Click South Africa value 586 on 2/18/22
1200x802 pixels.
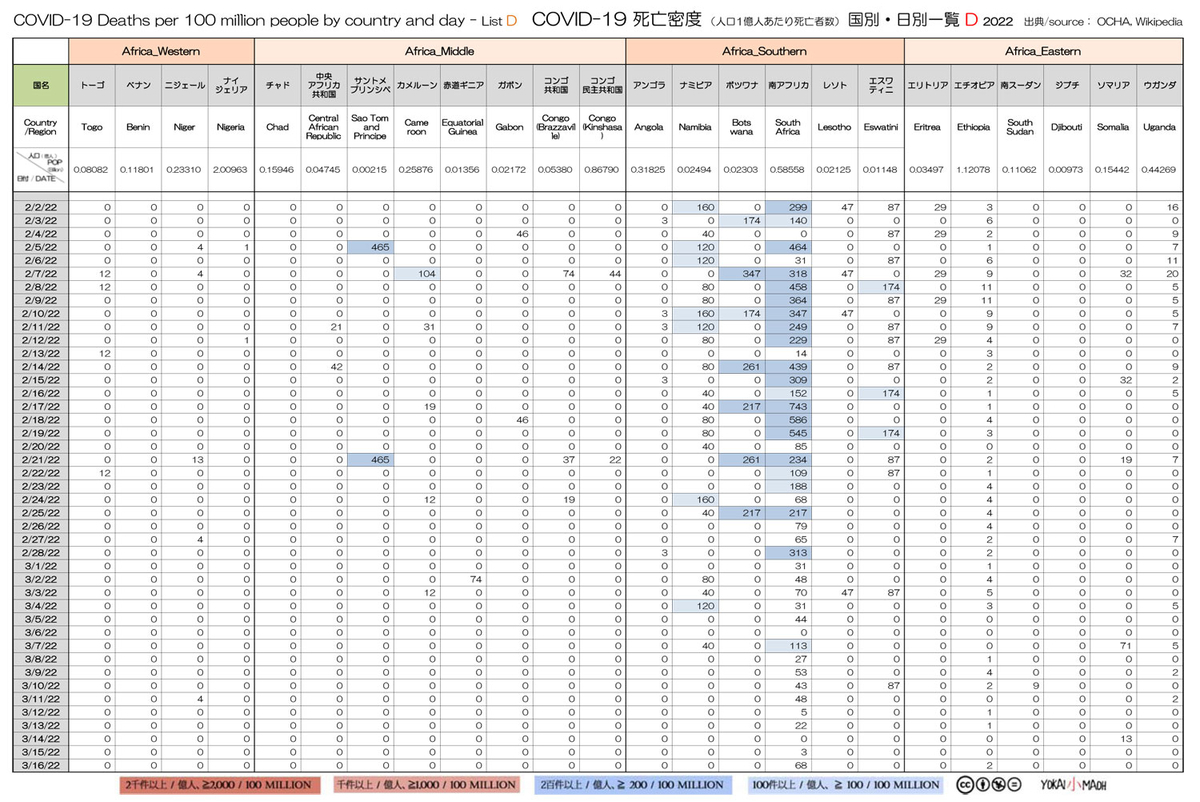(787, 419)
